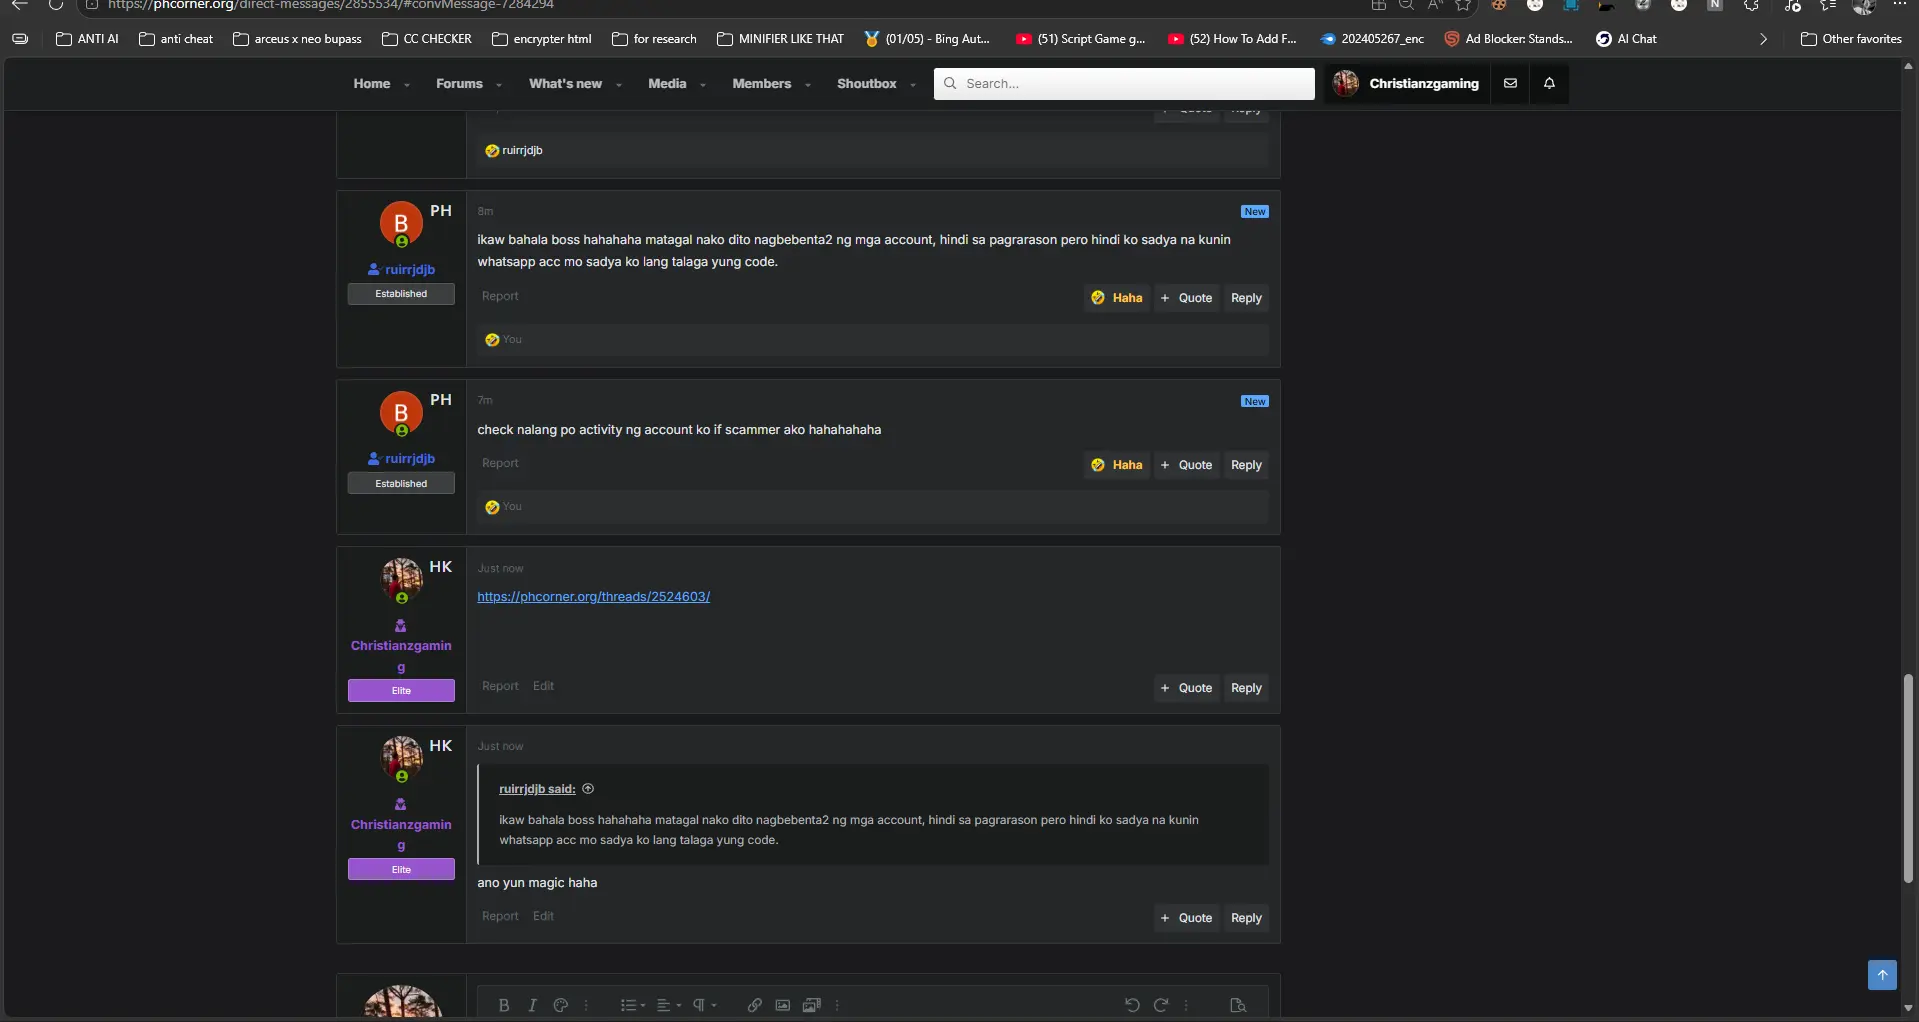Report the 'check nalang po' message
Viewport: 1919px width, 1022px height.
point(500,463)
